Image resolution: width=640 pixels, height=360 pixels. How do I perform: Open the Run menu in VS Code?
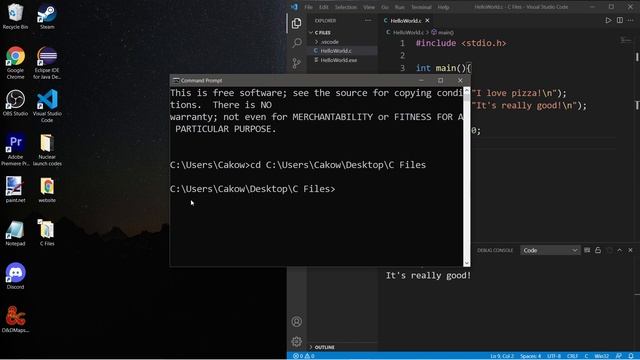click(x=400, y=7)
